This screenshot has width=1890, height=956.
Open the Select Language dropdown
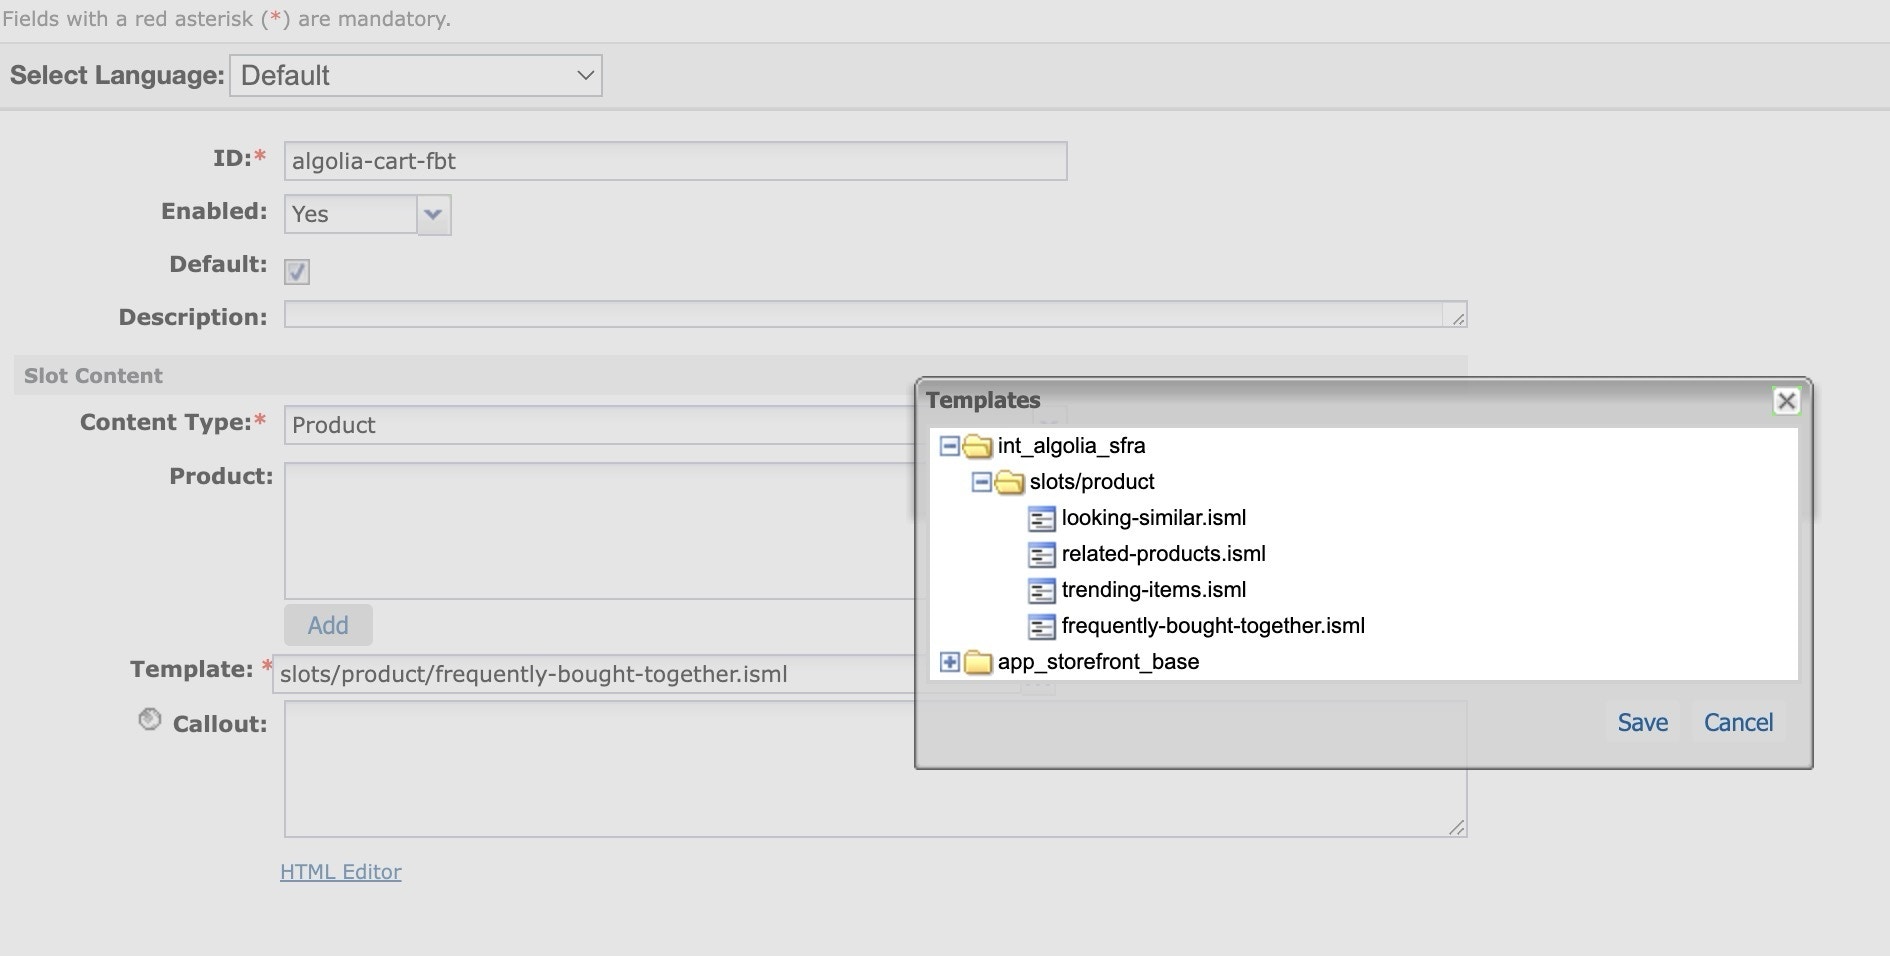coord(415,75)
